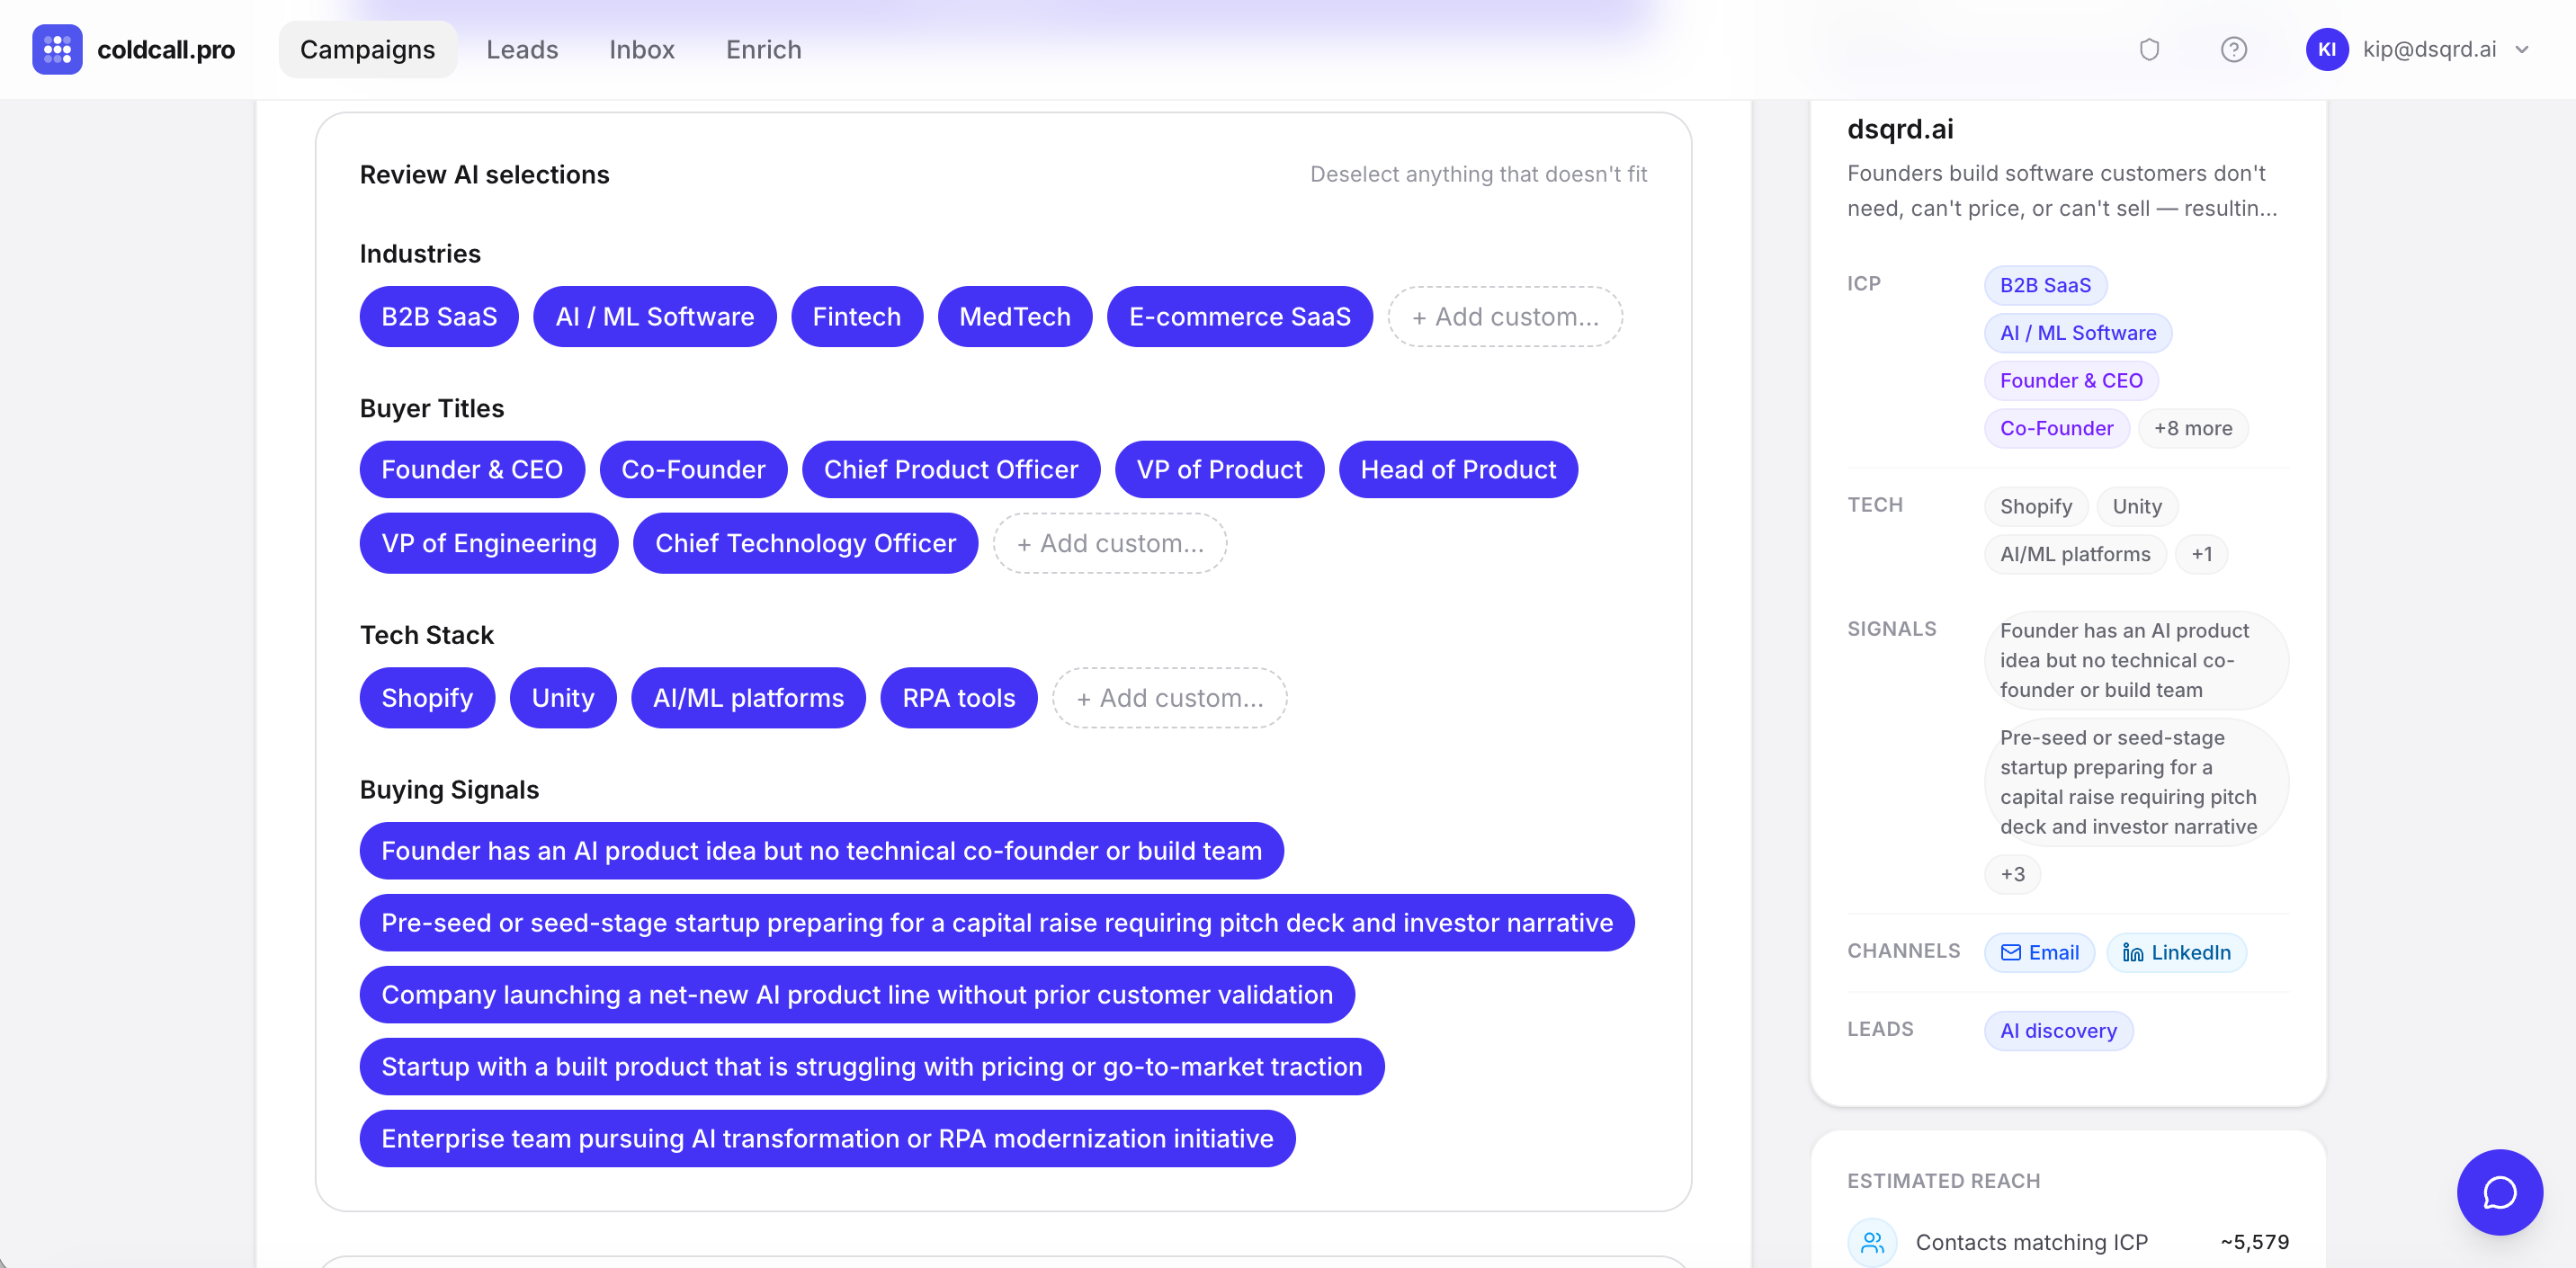Deselect the Chief Technology Officer buyer title
The width and height of the screenshot is (2576, 1268).
tap(805, 543)
